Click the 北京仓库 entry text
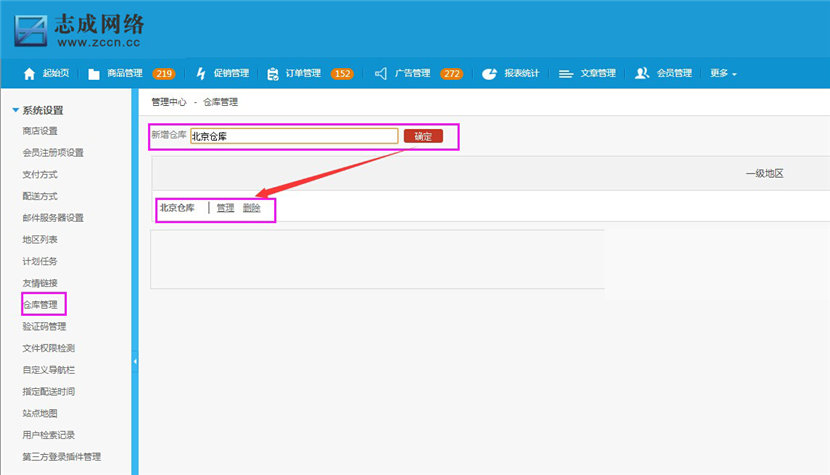The width and height of the screenshot is (830, 475). pyautogui.click(x=177, y=208)
